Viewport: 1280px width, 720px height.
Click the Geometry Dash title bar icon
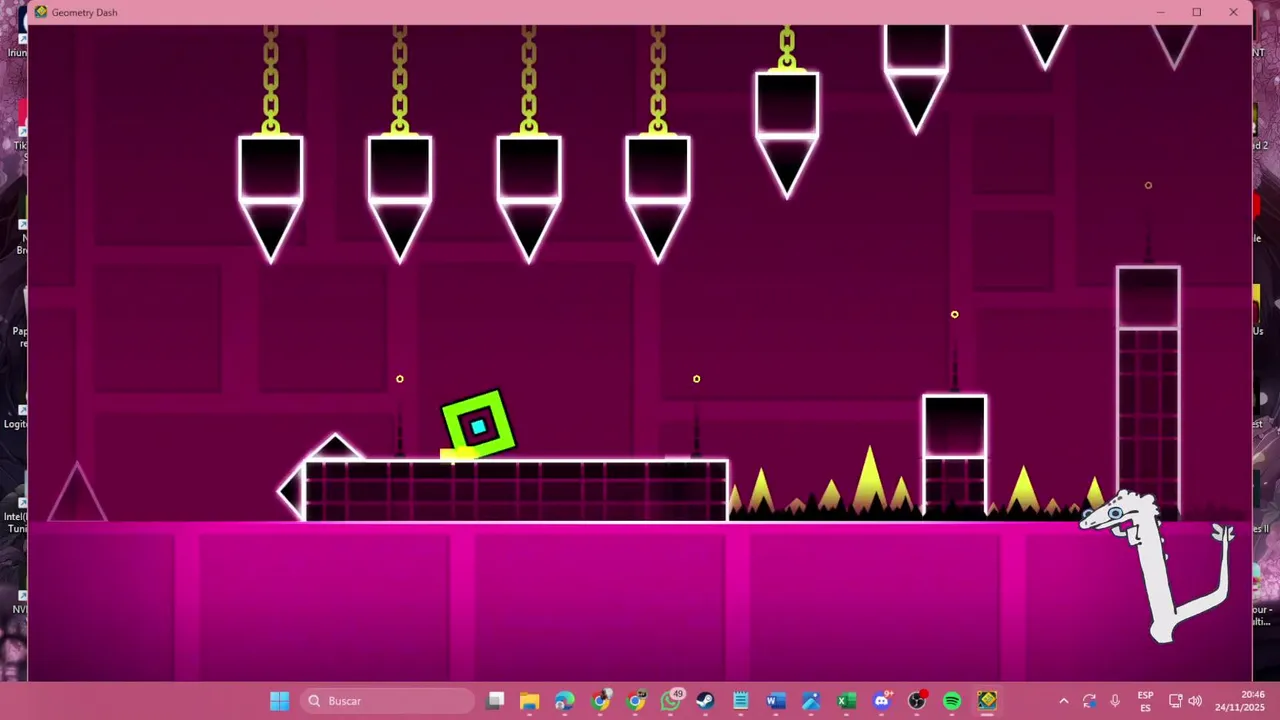(41, 12)
